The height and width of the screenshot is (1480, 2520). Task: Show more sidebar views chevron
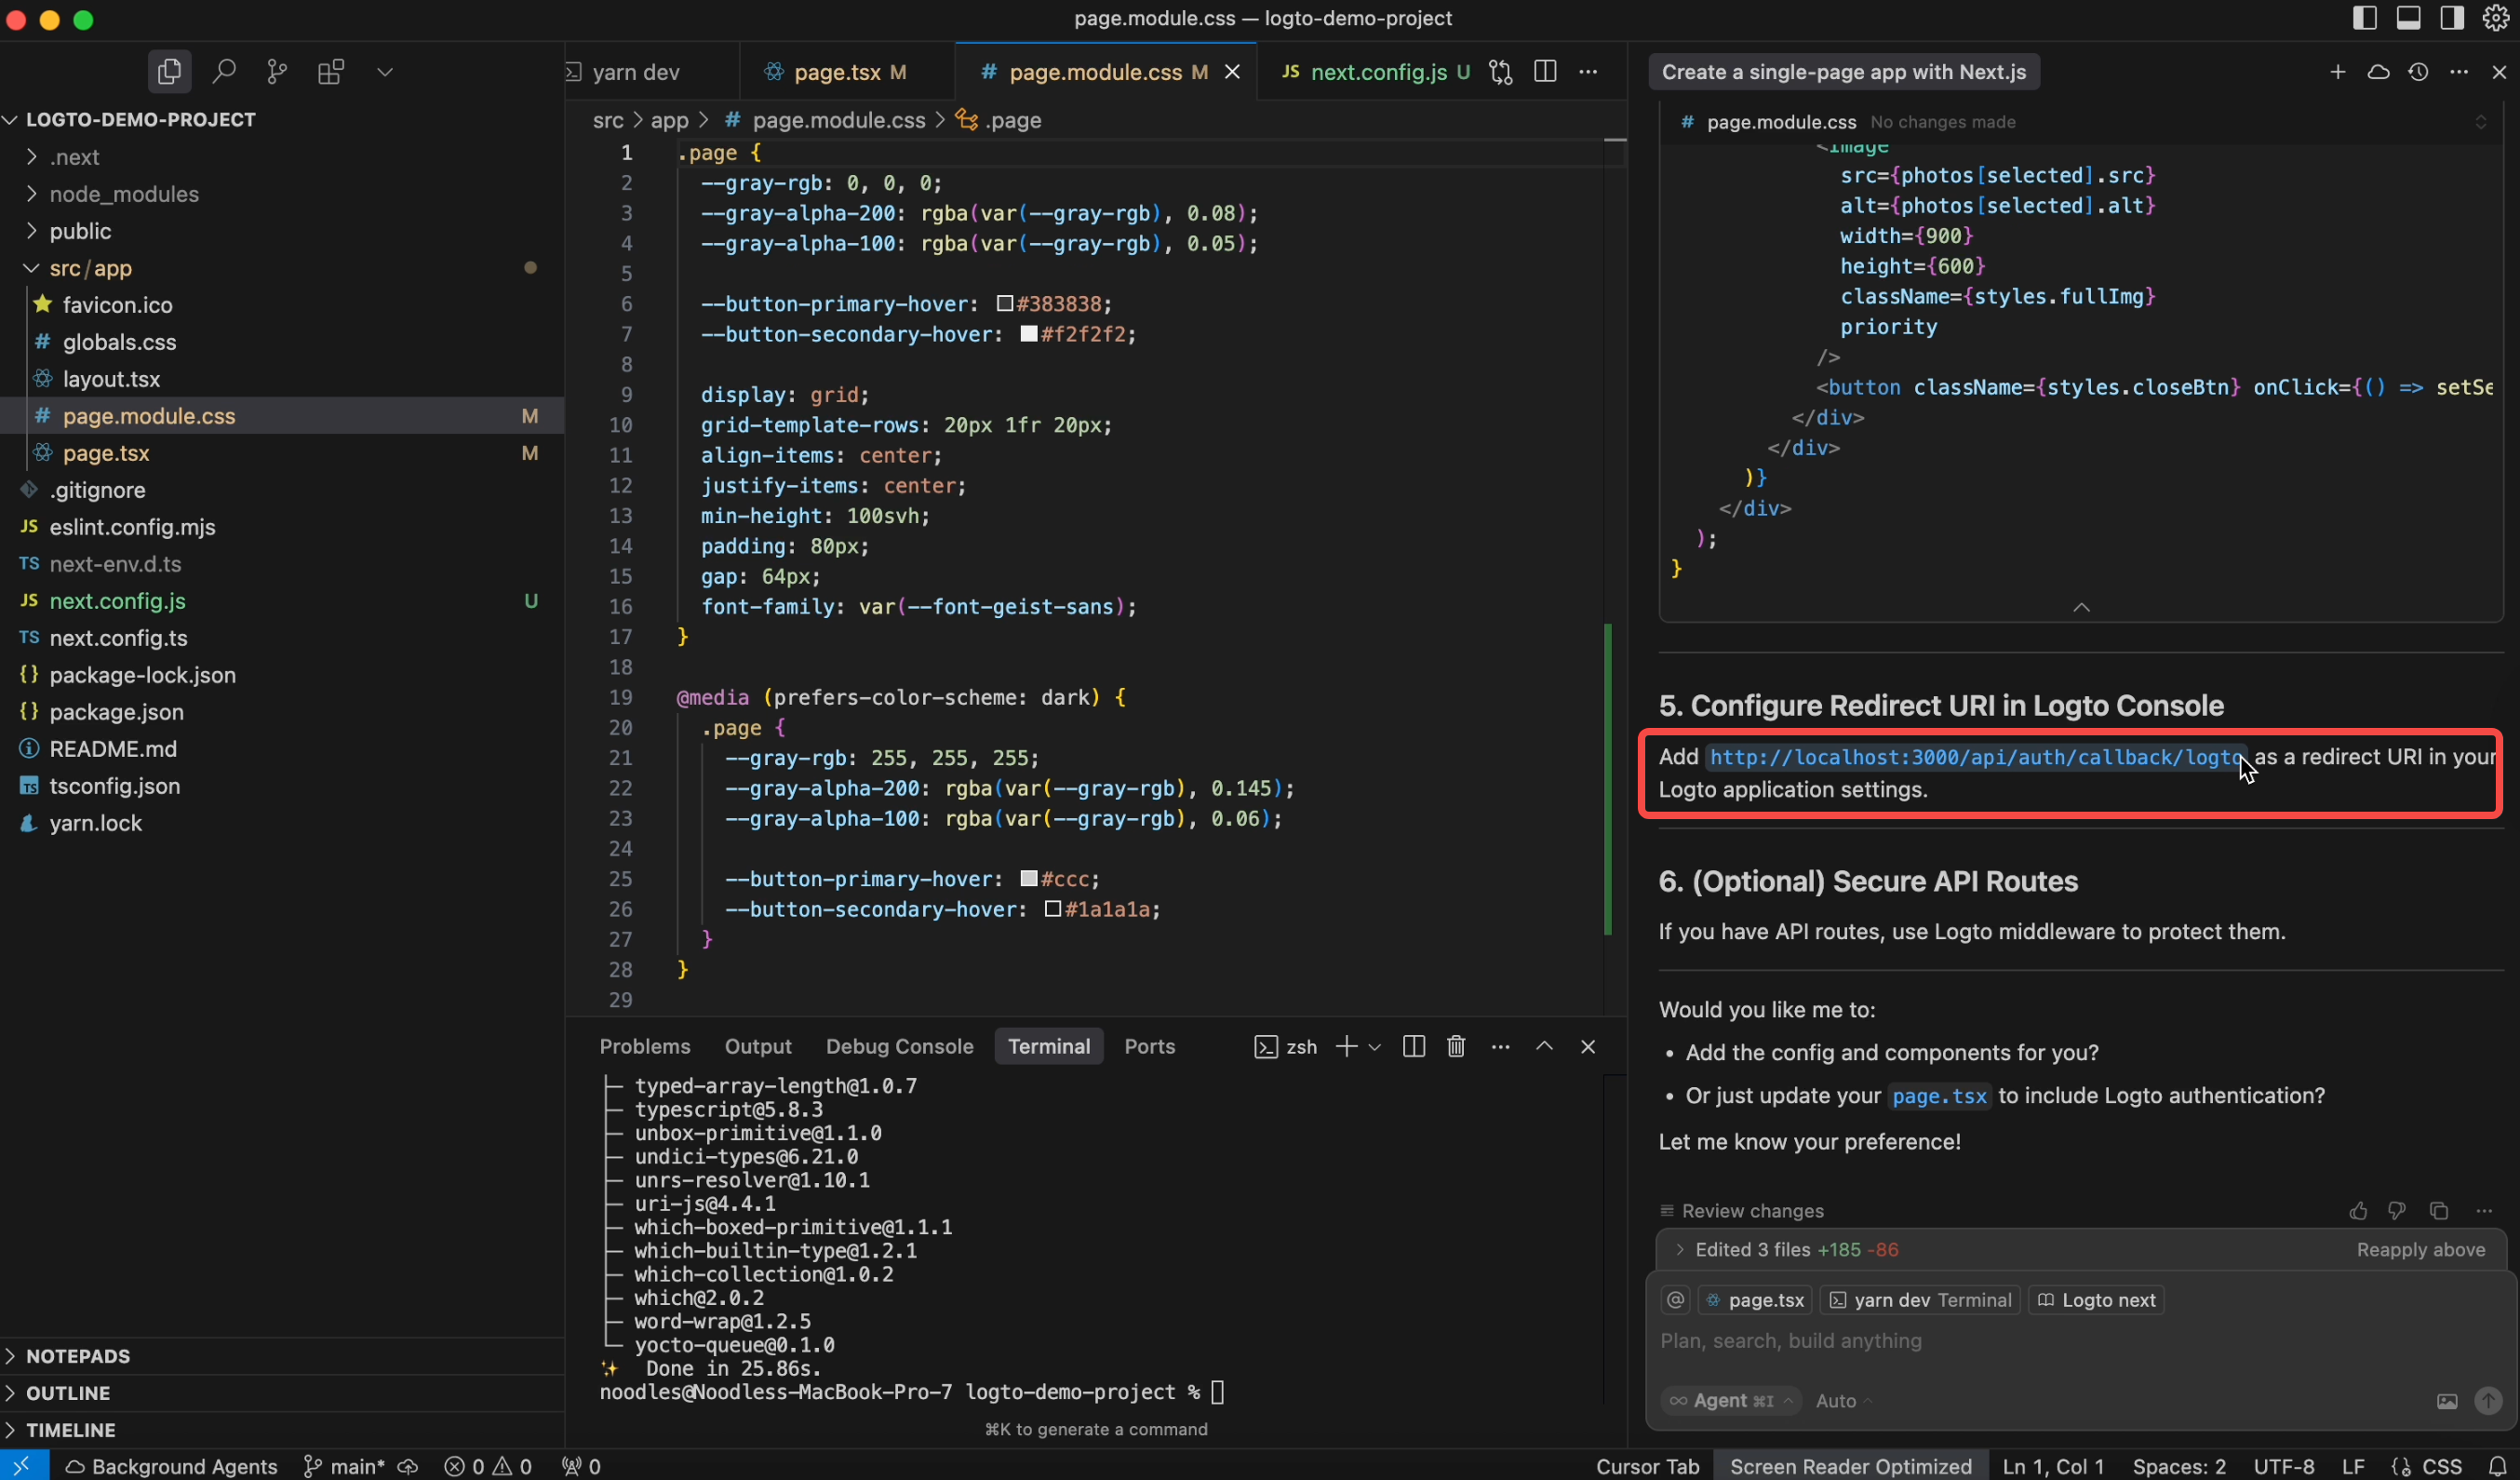[385, 72]
